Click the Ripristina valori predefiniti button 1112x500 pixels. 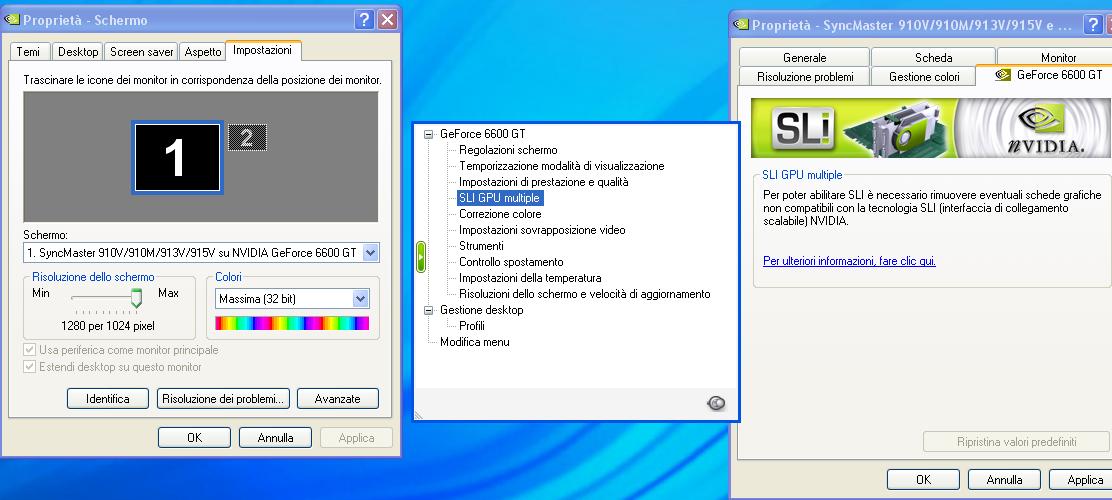[1017, 442]
